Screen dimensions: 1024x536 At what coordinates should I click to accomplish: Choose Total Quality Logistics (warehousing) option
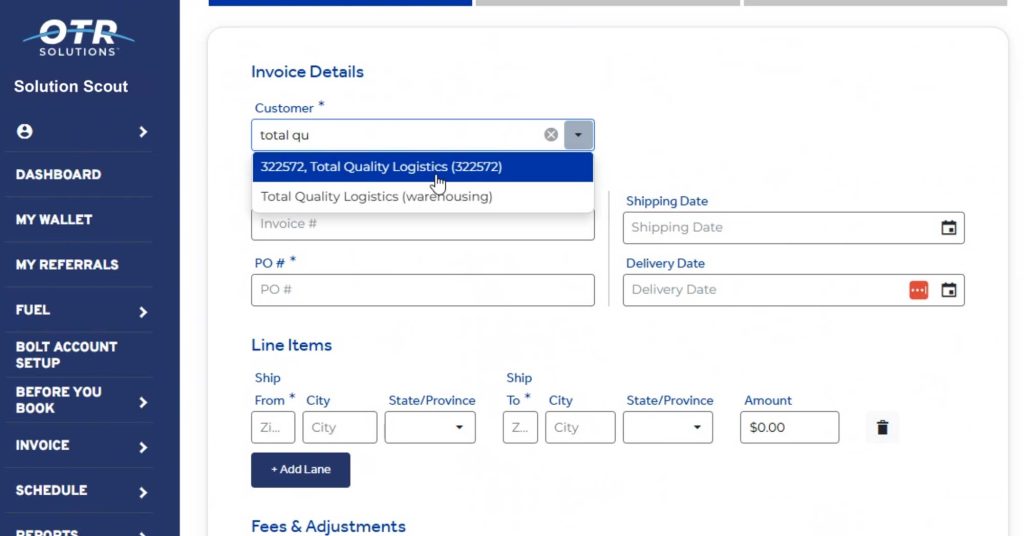(376, 197)
